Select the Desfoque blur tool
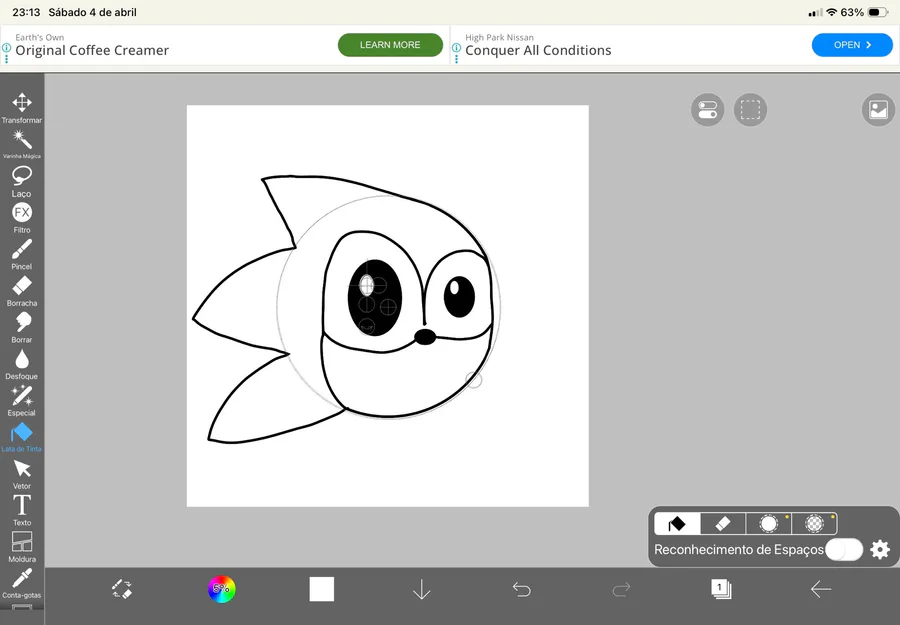900x625 pixels. click(22, 364)
